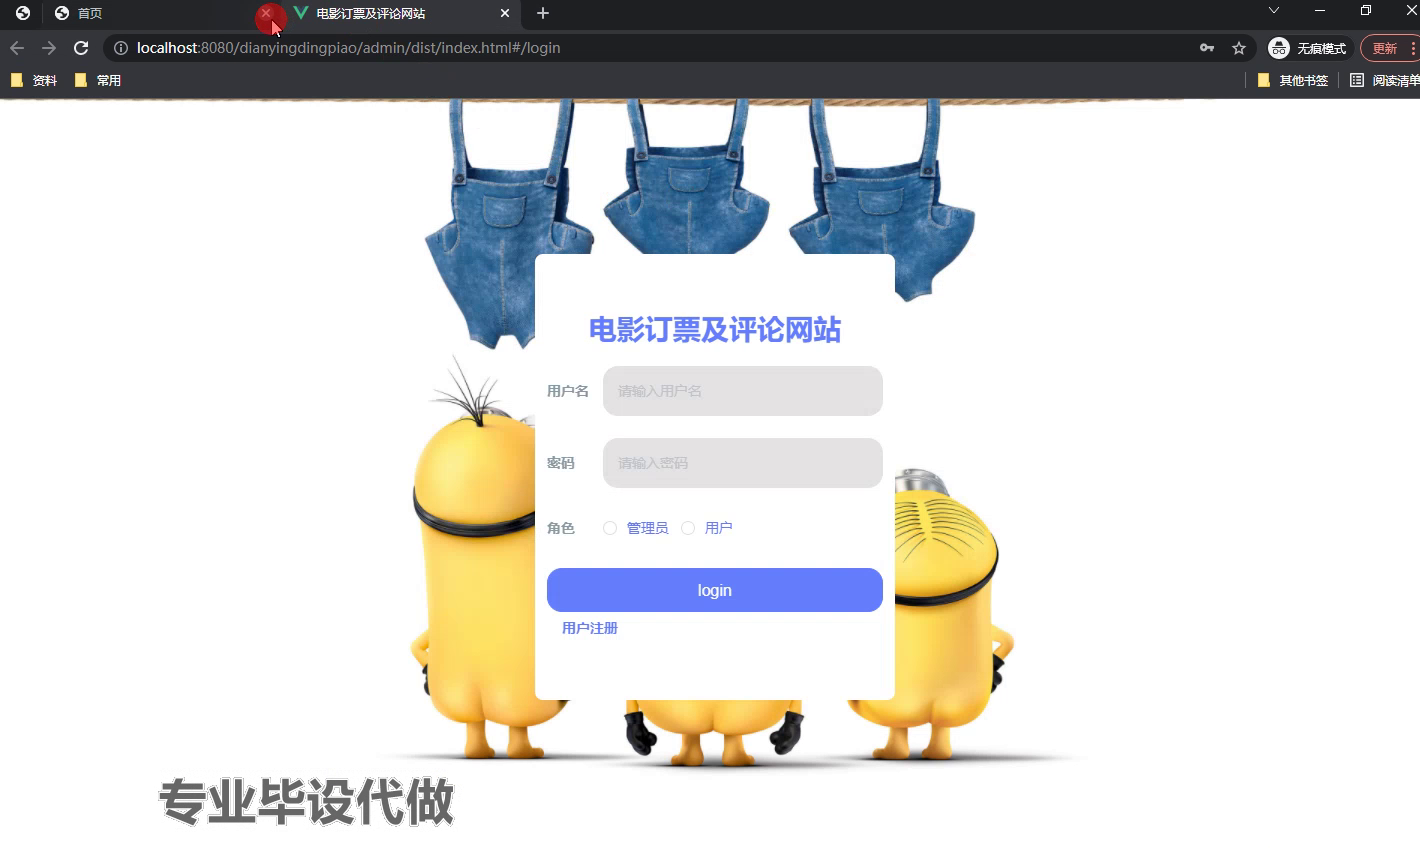This screenshot has width=1420, height=850.
Task: Focus the 密码 input field
Action: [x=743, y=463]
